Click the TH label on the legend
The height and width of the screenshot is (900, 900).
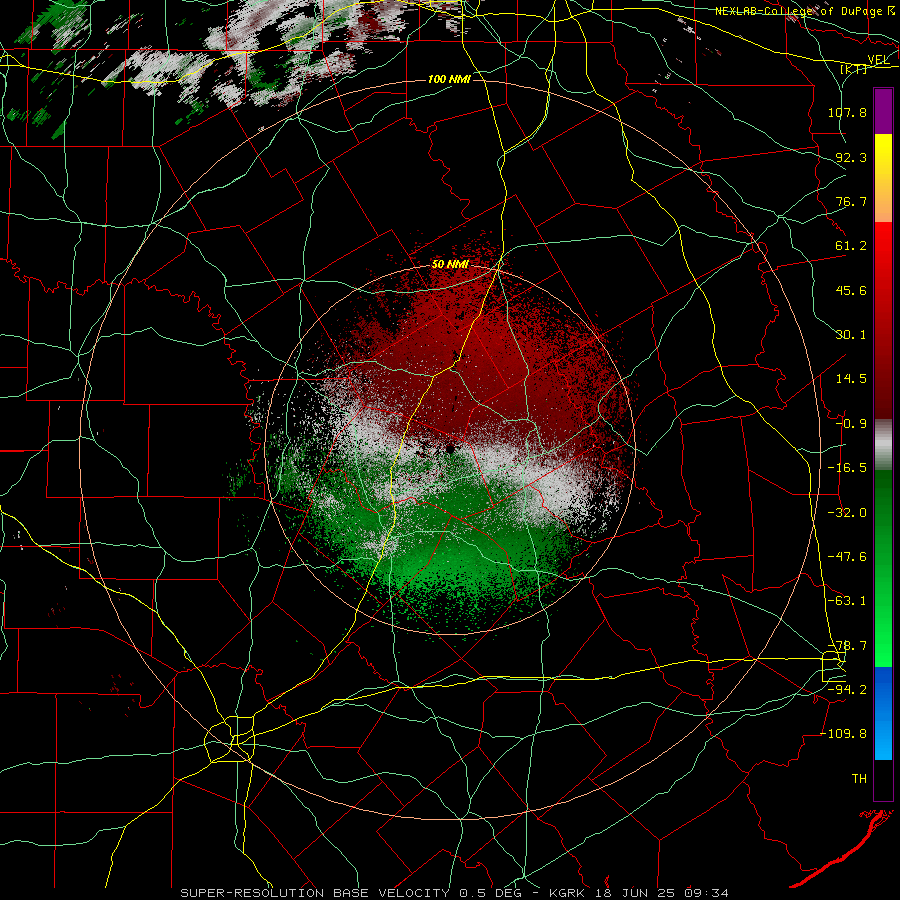click(x=859, y=779)
